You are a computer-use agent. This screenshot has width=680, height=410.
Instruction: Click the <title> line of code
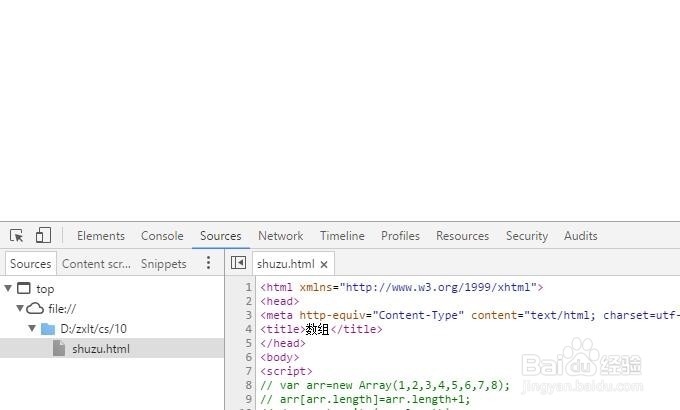[x=321, y=329]
